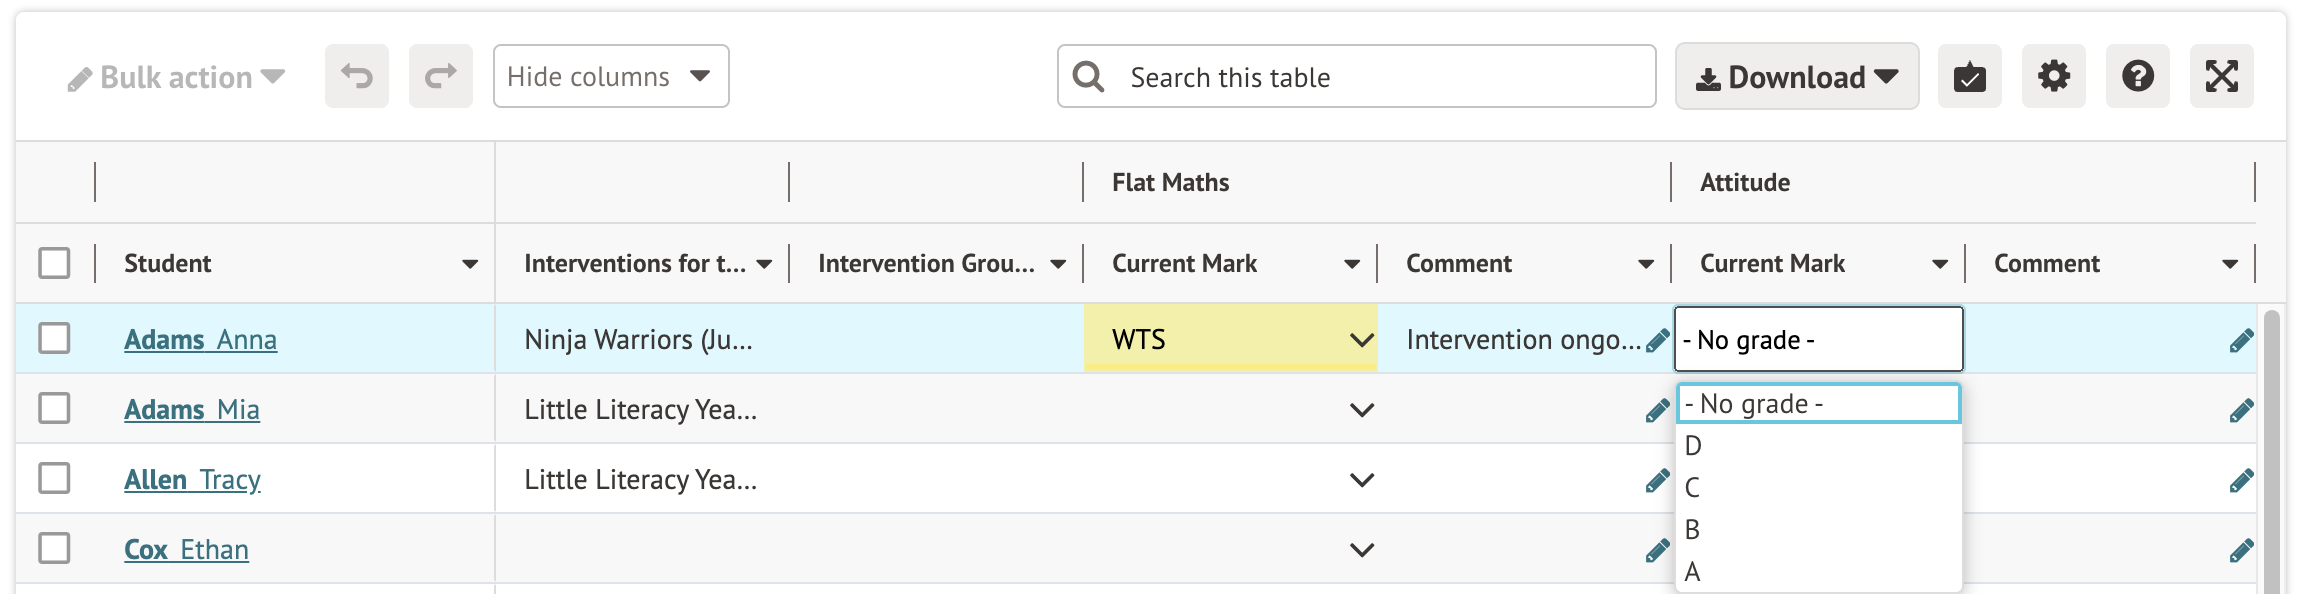
Task: Open the Bulk action menu
Action: pos(176,77)
